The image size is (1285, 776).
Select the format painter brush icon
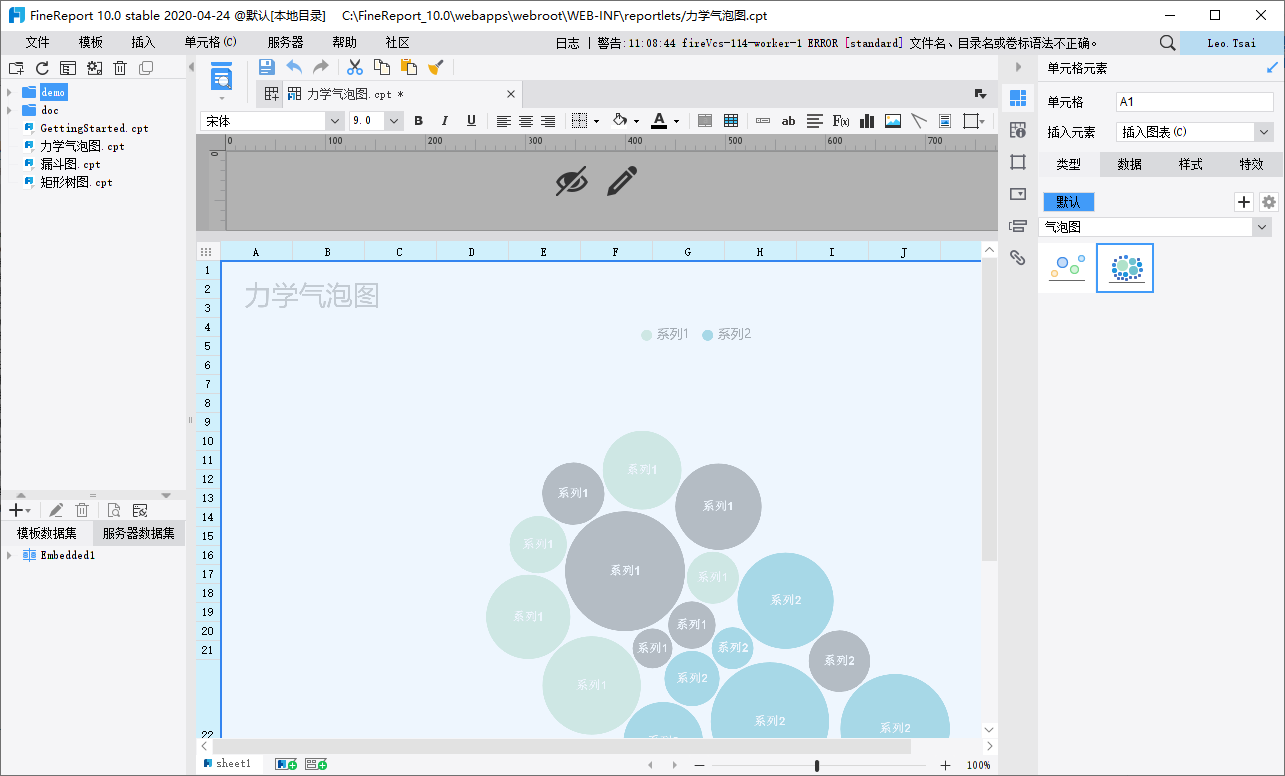pyautogui.click(x=435, y=67)
